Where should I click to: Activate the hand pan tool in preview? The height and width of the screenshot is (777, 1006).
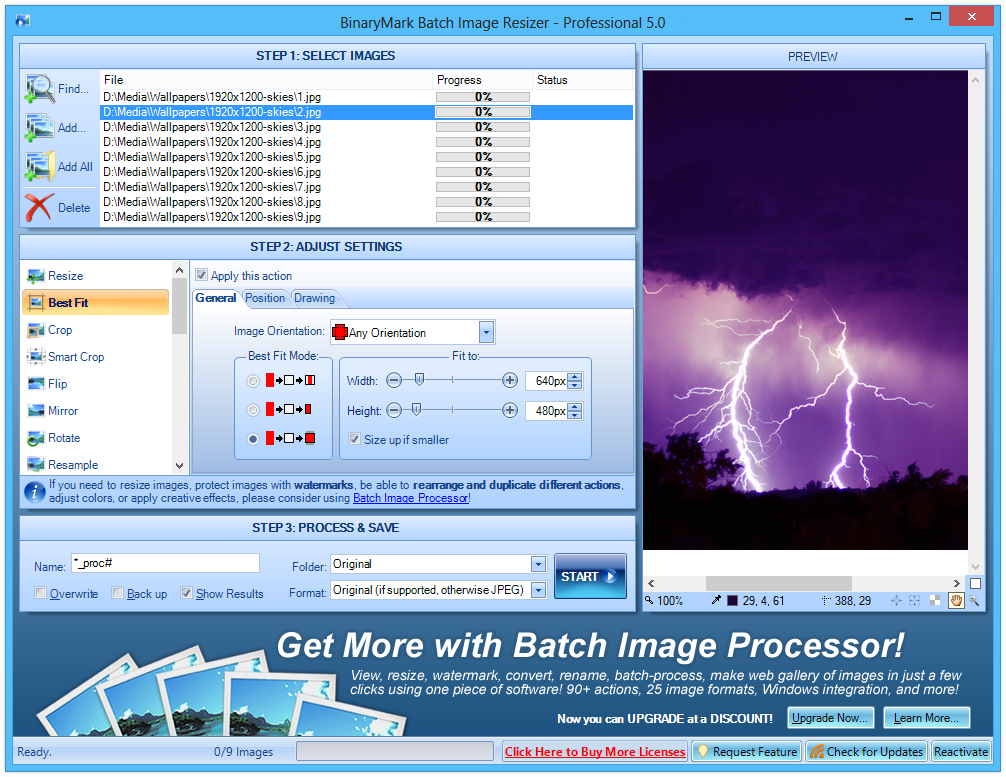point(955,601)
